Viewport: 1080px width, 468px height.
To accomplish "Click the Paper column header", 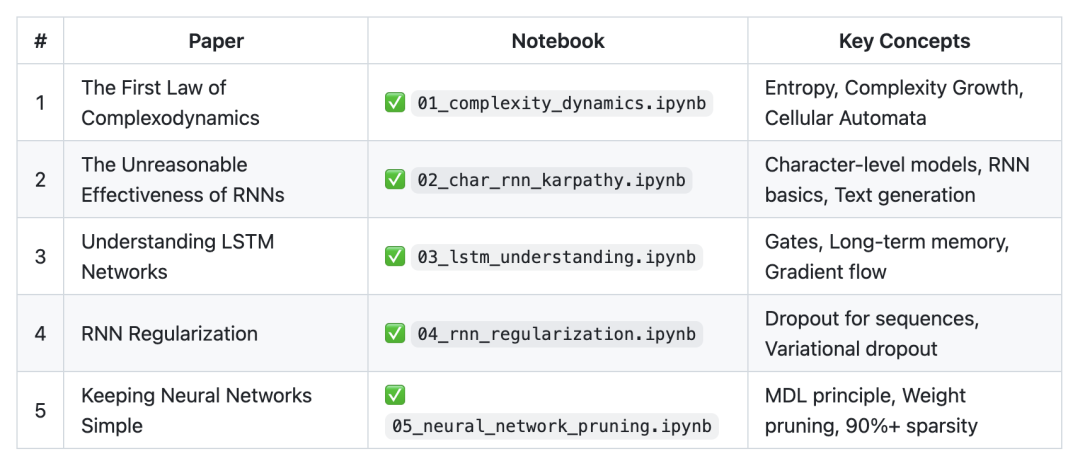I will pyautogui.click(x=216, y=41).
